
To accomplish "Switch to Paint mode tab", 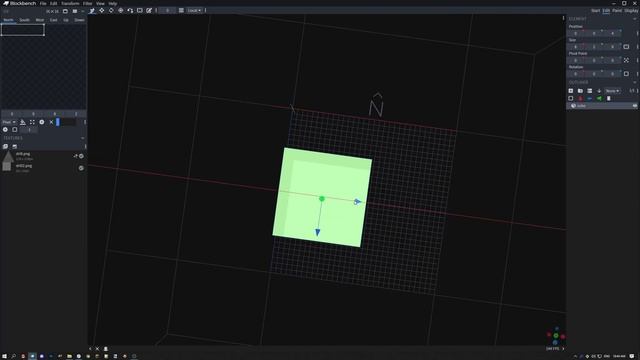I will tap(617, 11).
